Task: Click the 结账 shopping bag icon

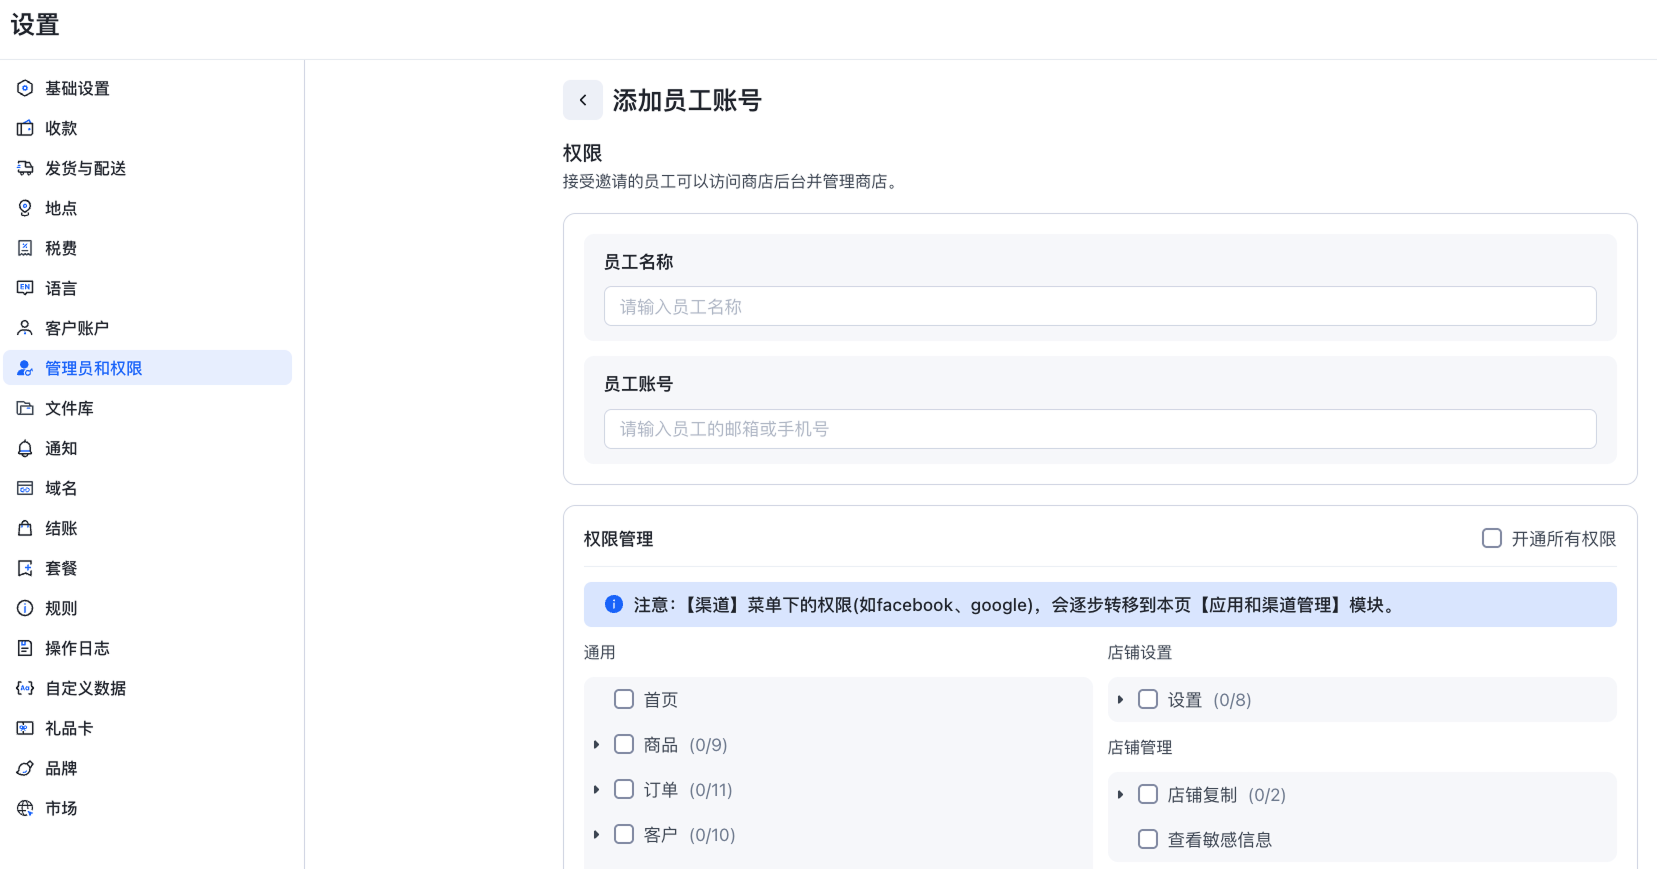Action: pos(25,528)
